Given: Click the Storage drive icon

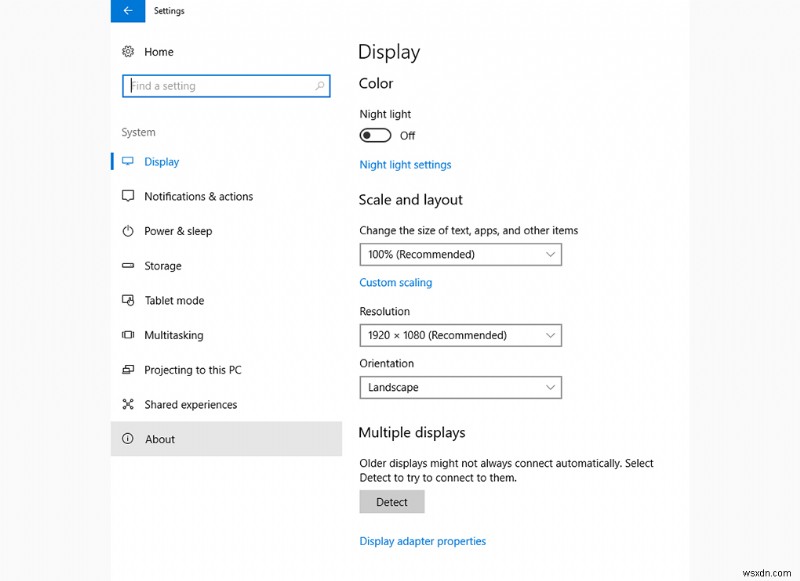Looking at the screenshot, I should point(129,266).
